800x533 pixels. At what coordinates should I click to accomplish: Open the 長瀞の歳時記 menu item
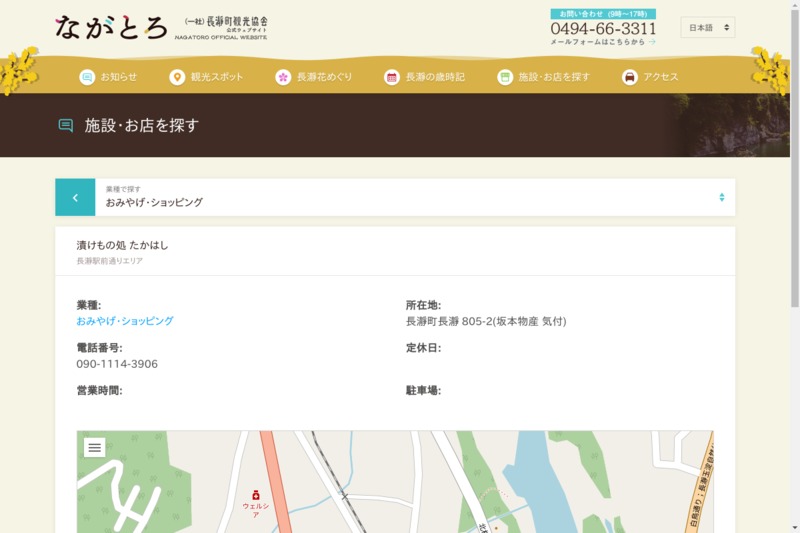(x=435, y=77)
